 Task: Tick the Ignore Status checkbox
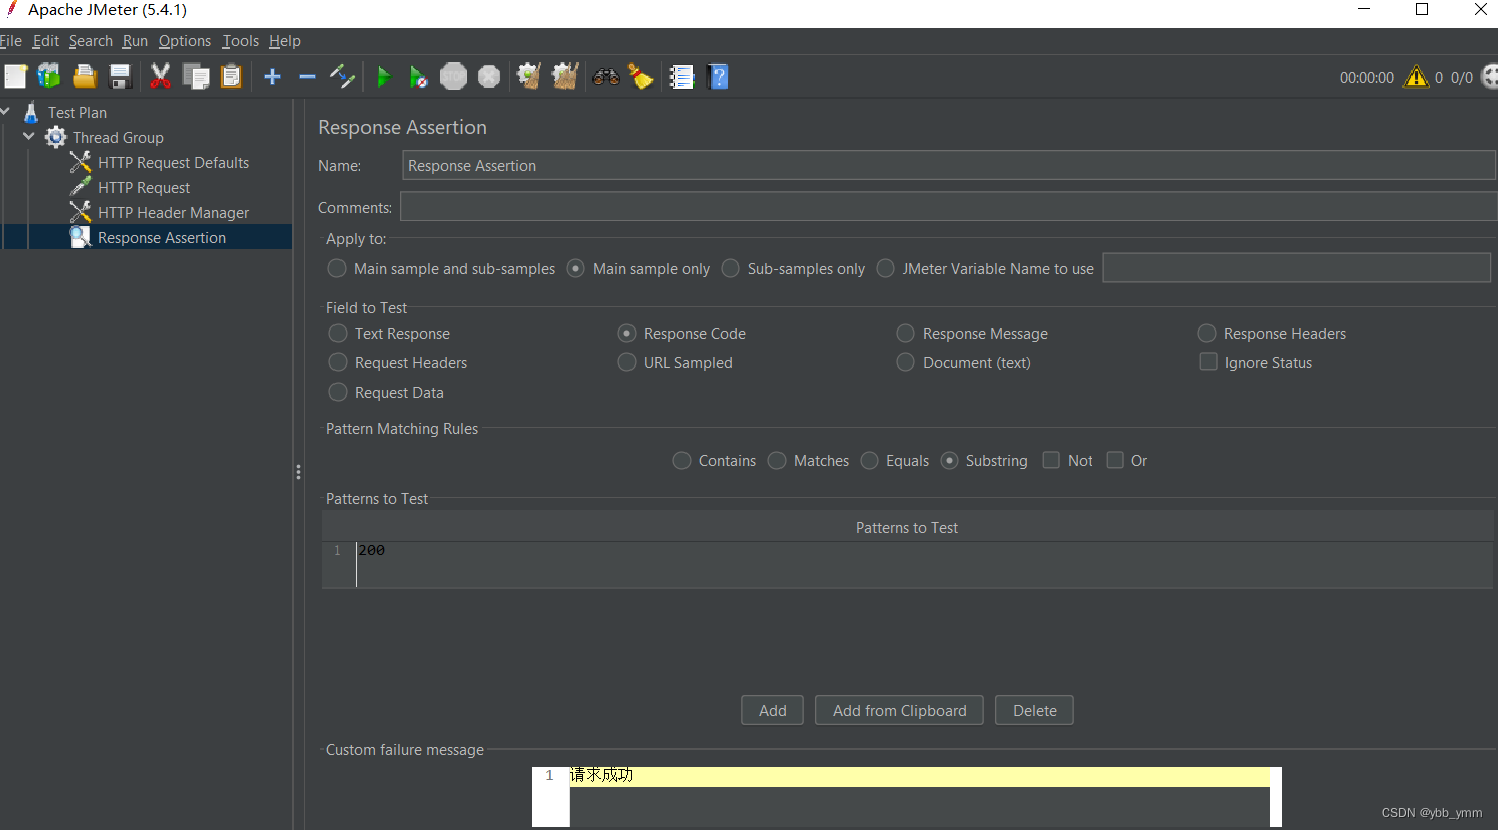pos(1209,362)
